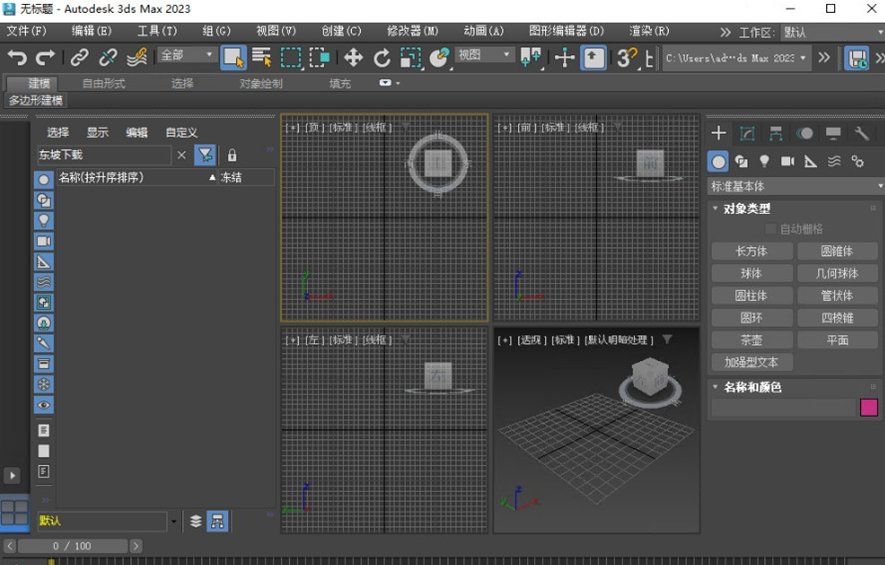Open the 渲染(R) menu

[649, 31]
